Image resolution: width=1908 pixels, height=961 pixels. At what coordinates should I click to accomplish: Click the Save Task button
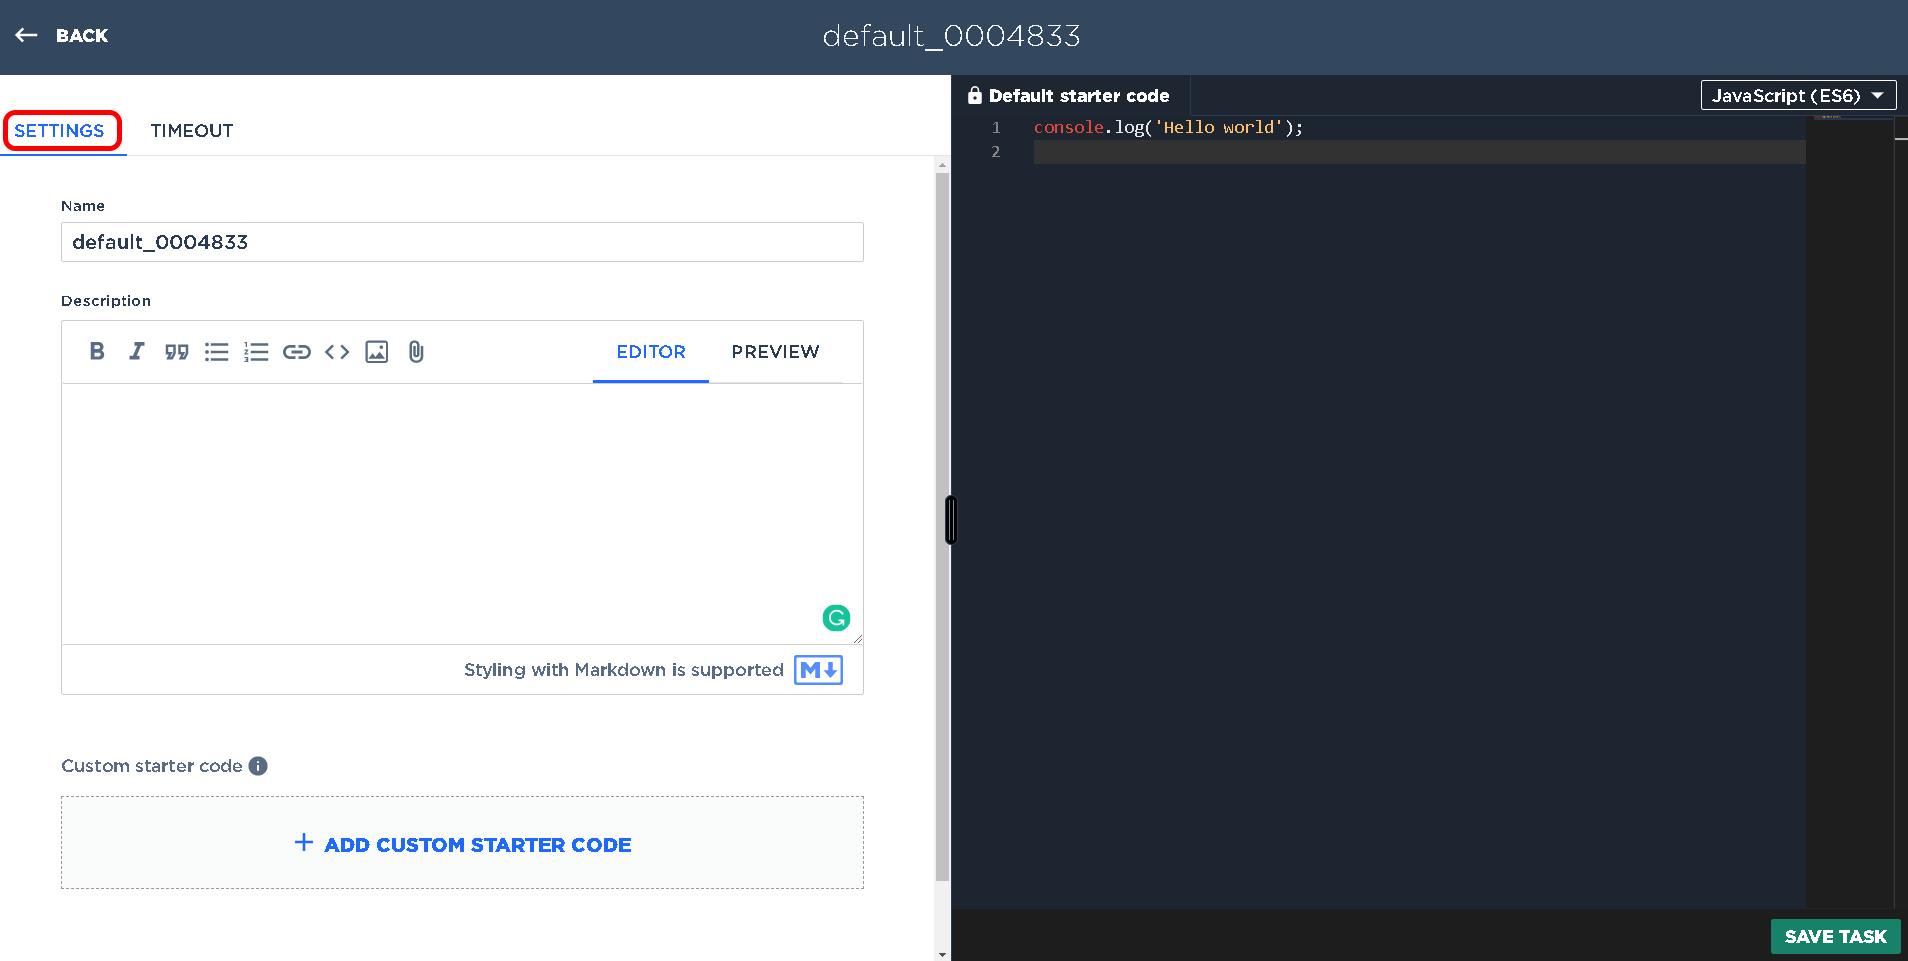tap(1835, 937)
